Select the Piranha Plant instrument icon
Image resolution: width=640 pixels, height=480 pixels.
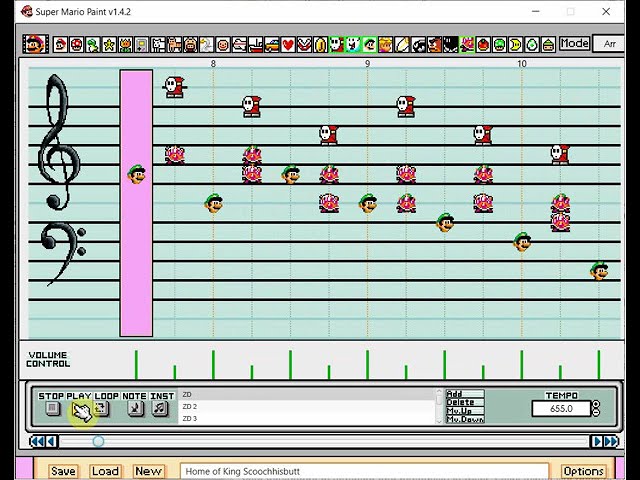coord(304,44)
